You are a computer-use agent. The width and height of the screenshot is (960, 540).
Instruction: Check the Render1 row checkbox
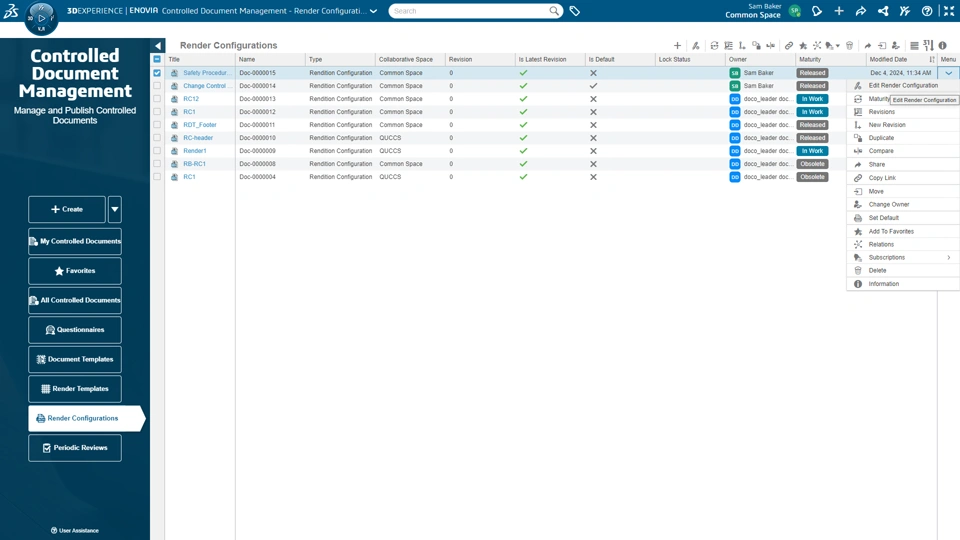click(157, 151)
